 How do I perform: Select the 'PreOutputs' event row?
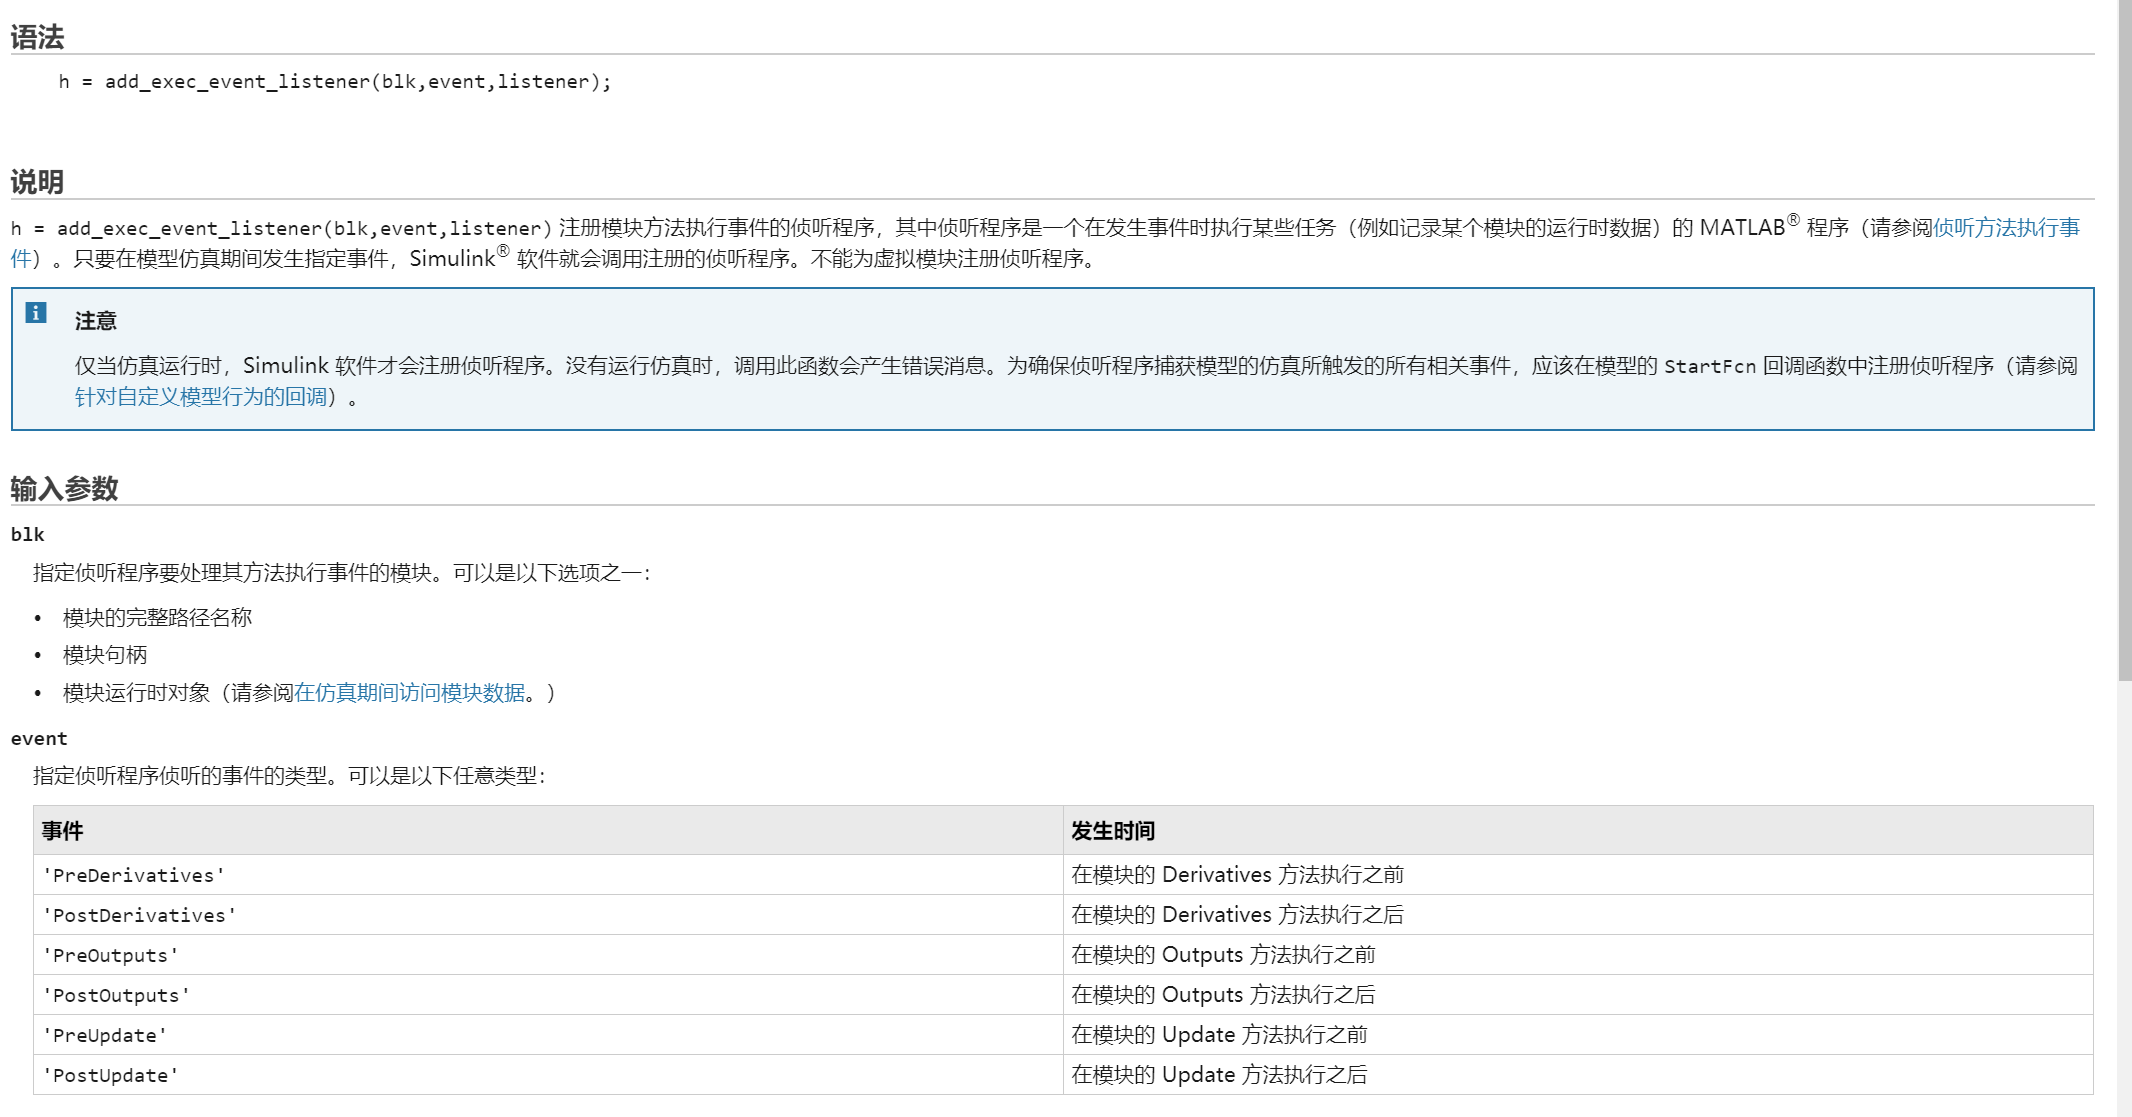110,955
